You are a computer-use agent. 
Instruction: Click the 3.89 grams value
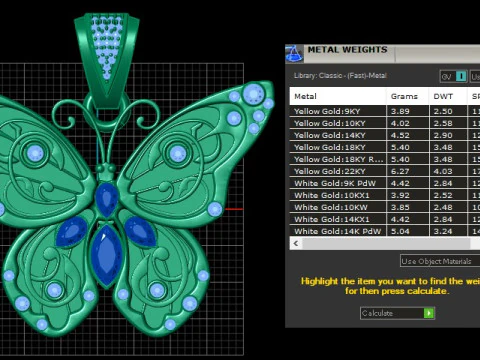400,111
